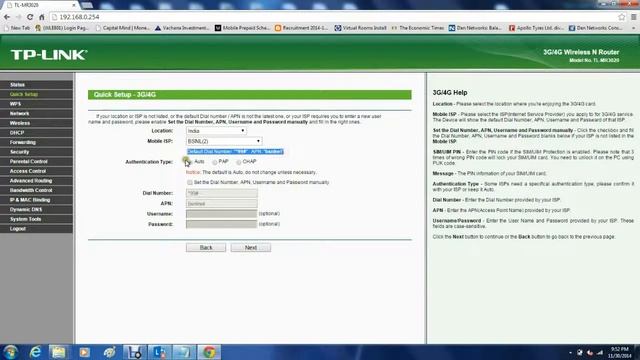Open a new tab button
The height and width of the screenshot is (360, 640).
pos(87,5)
